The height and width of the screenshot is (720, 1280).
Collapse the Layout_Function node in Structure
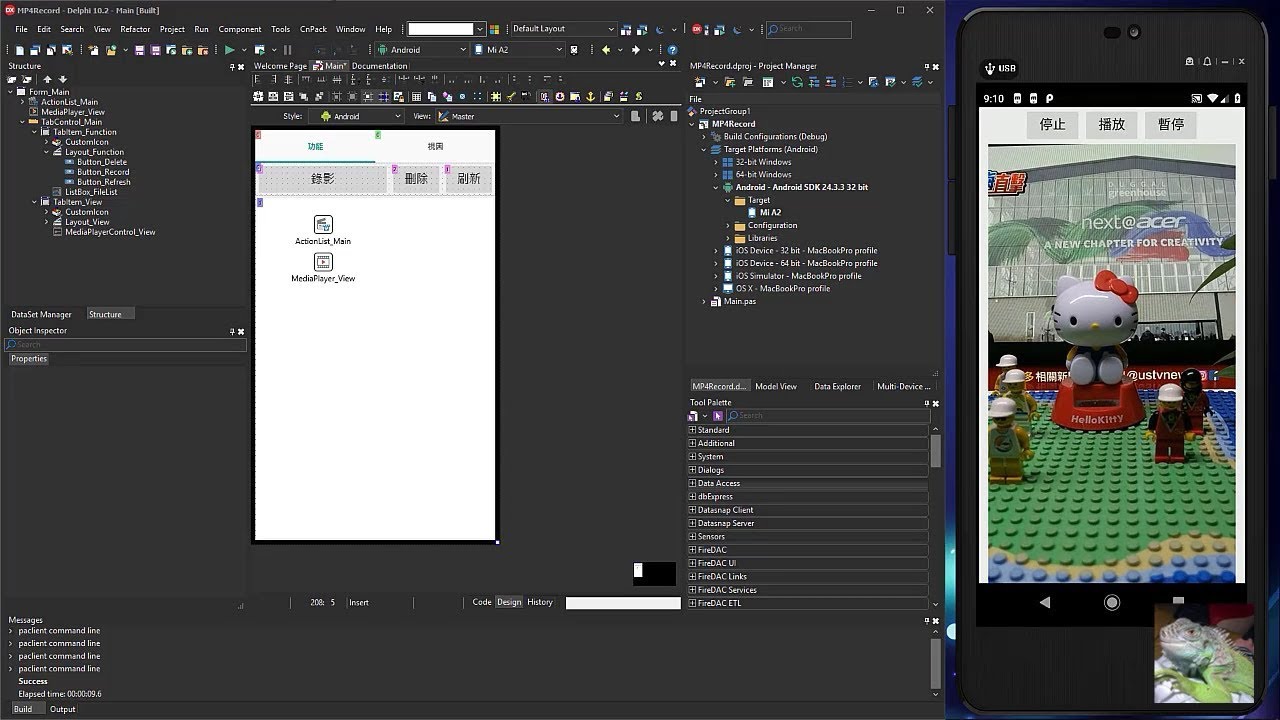[x=46, y=152]
